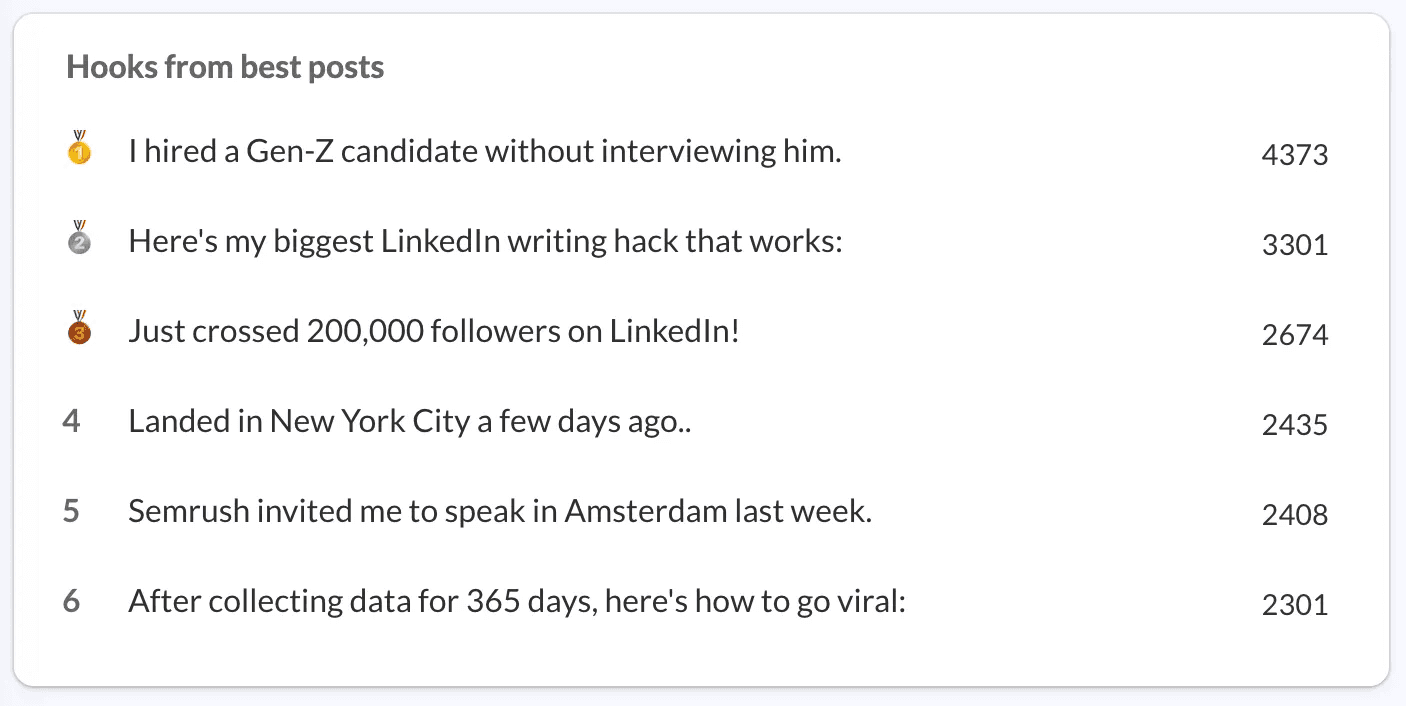The width and height of the screenshot is (1406, 706).
Task: Click the bronze third-place medal icon
Action: click(x=79, y=328)
